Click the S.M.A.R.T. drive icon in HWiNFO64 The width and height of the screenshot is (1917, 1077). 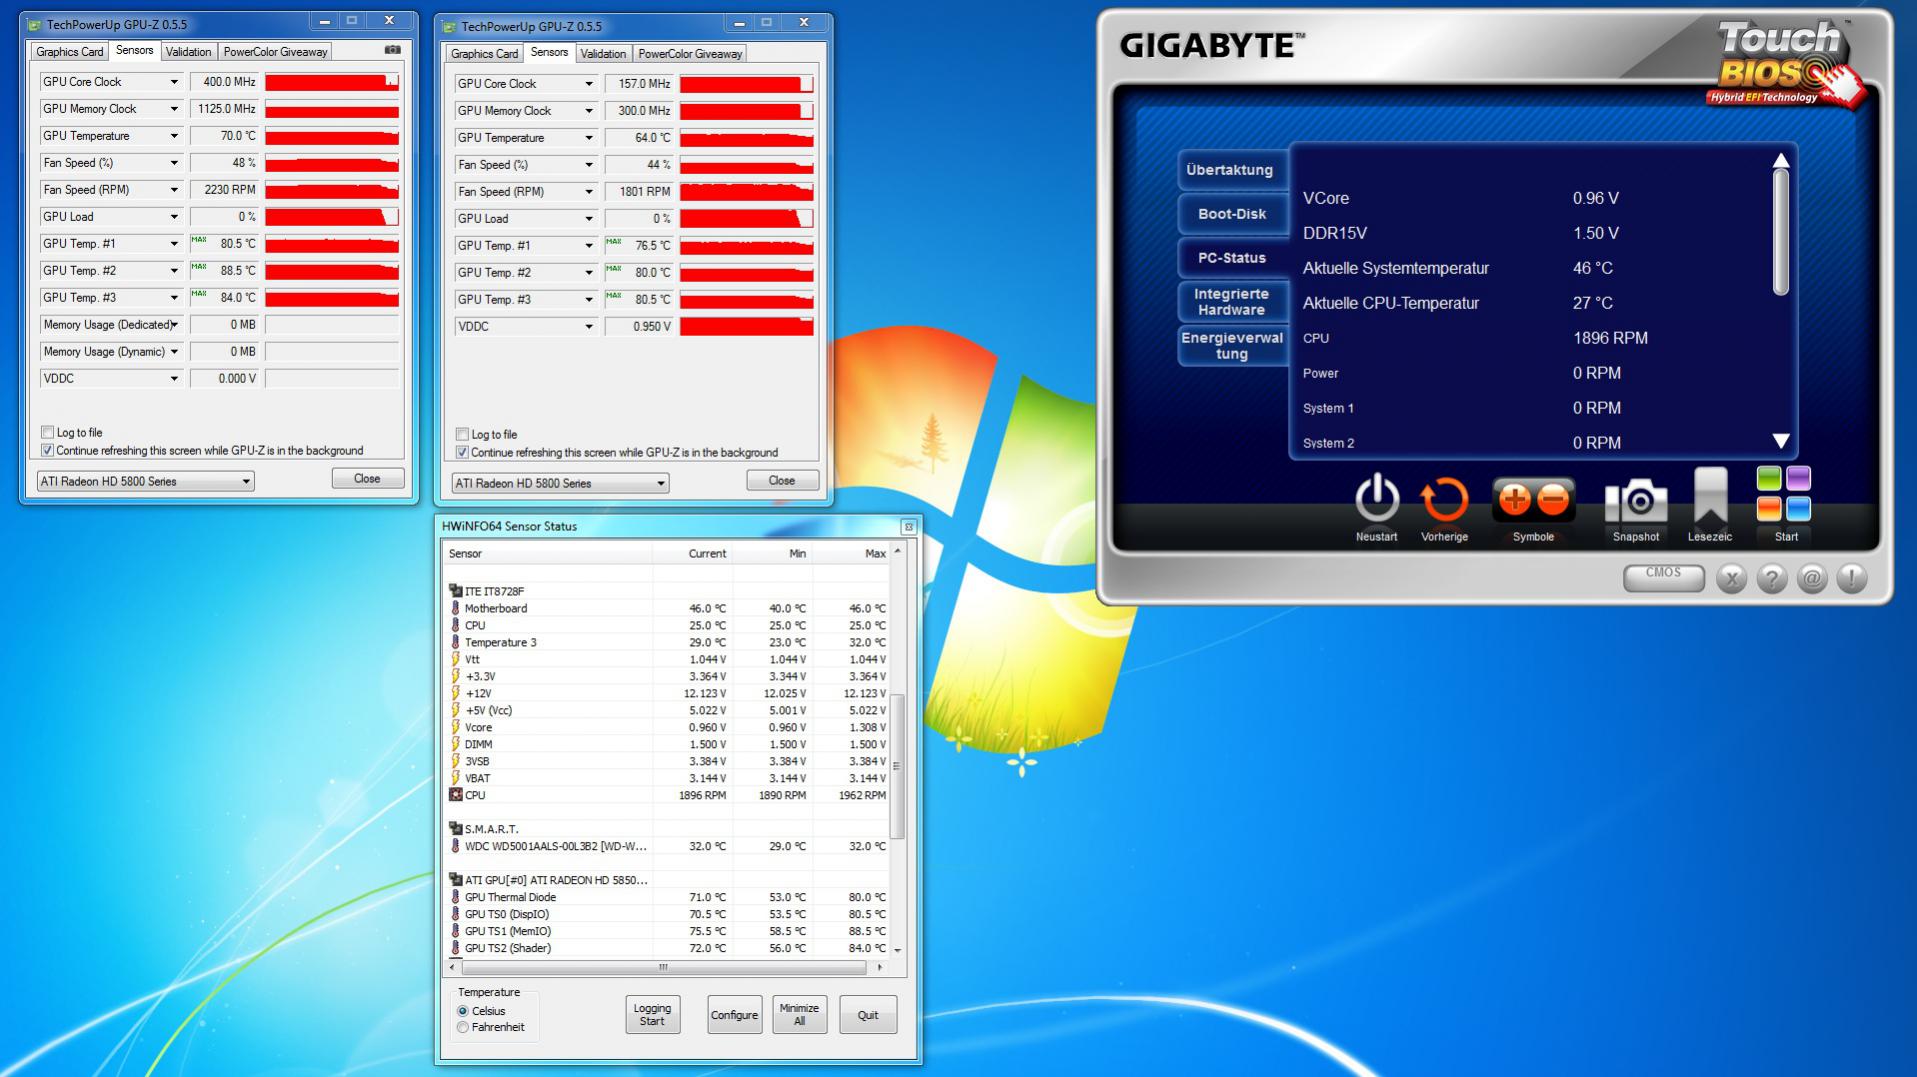click(456, 829)
